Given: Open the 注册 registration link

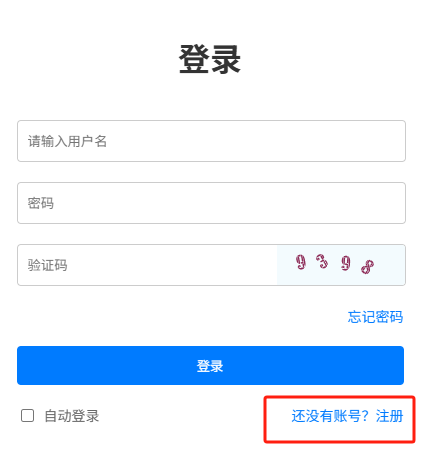Looking at the screenshot, I should (x=390, y=416).
